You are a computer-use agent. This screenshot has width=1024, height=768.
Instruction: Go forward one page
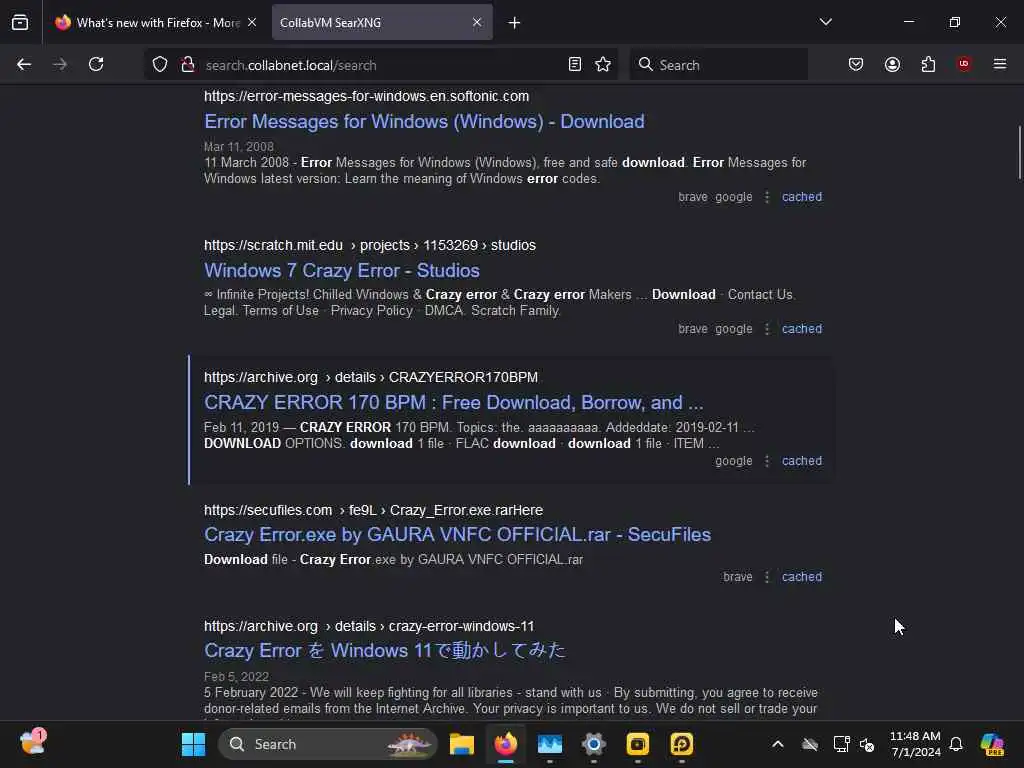coord(60,64)
